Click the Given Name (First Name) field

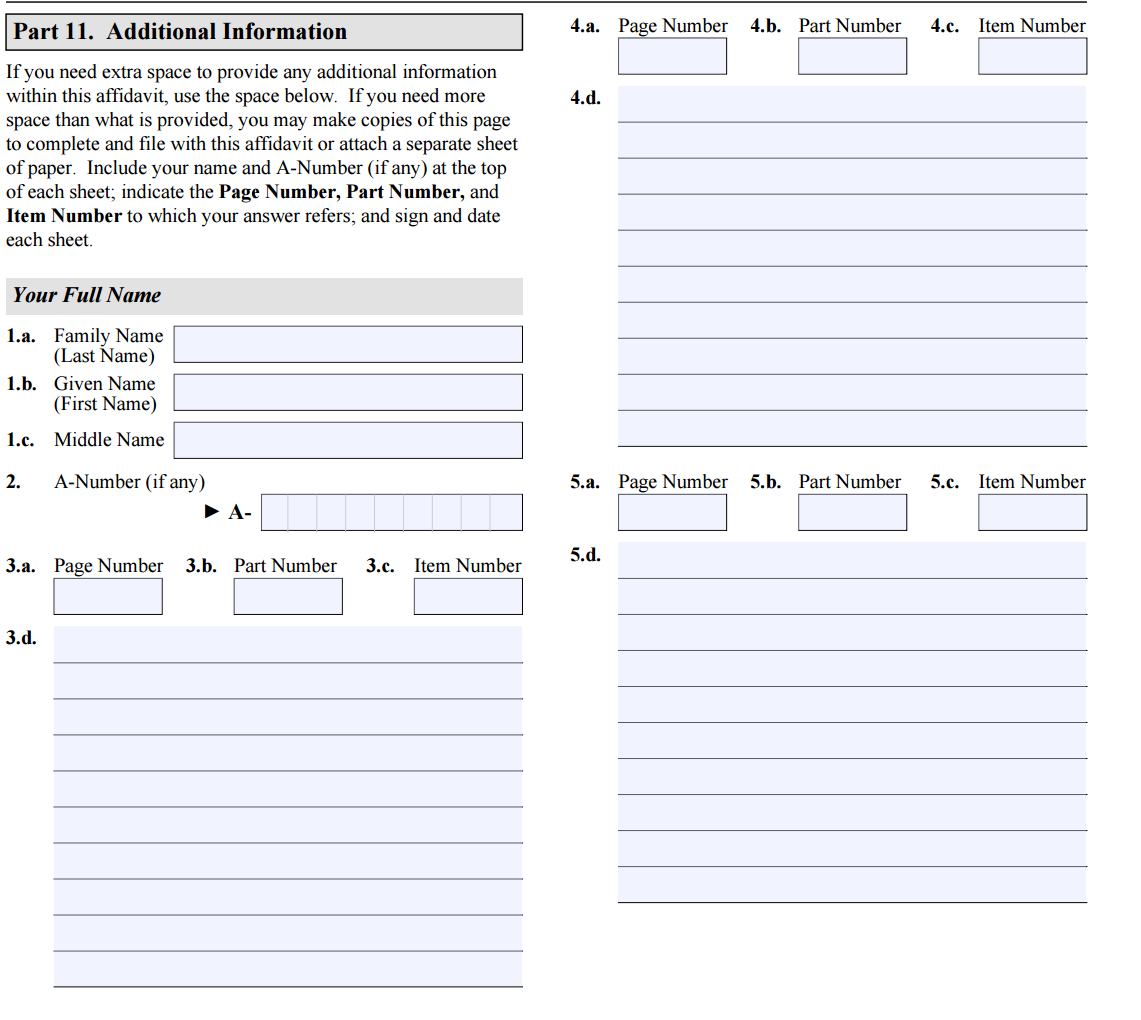(347, 392)
